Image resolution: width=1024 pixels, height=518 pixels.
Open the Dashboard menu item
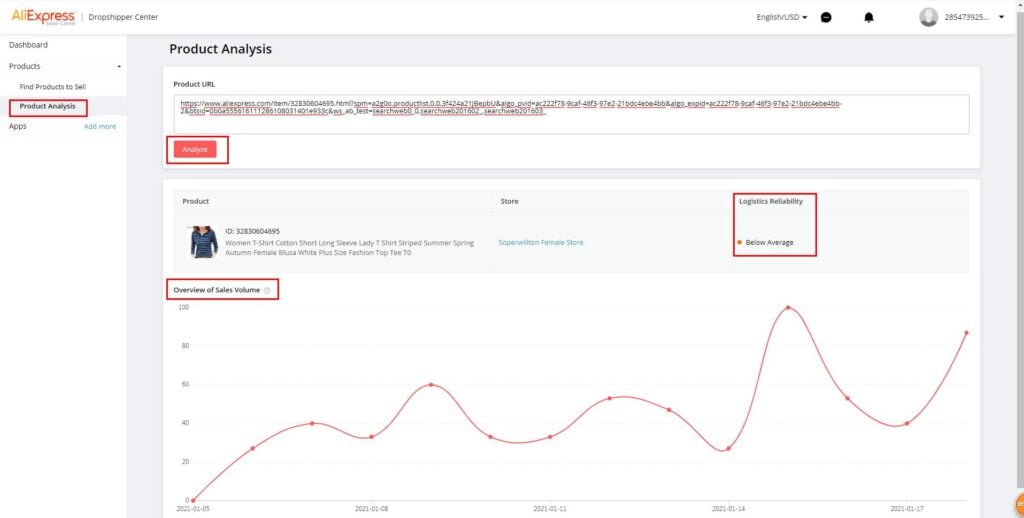pyautogui.click(x=28, y=45)
